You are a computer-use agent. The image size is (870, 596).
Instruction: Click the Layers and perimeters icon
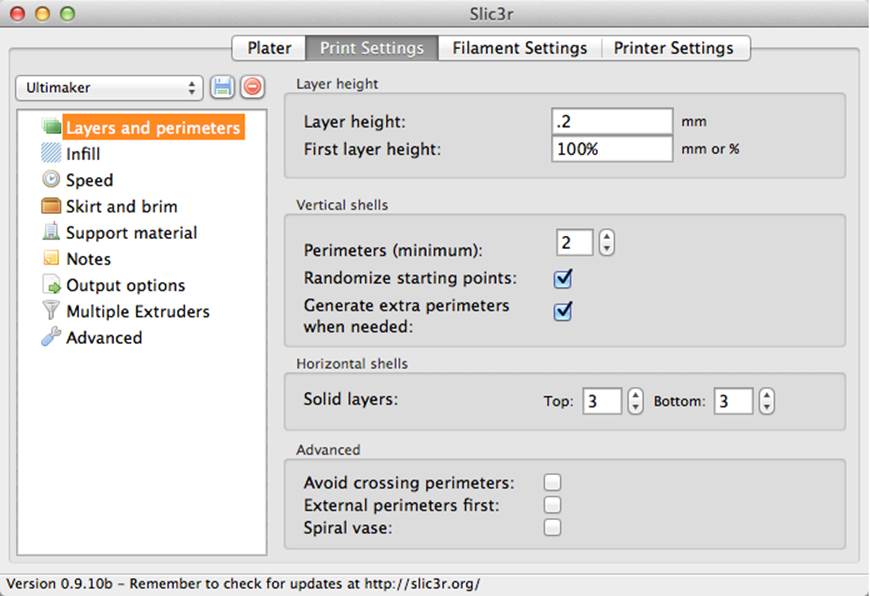tap(52, 127)
